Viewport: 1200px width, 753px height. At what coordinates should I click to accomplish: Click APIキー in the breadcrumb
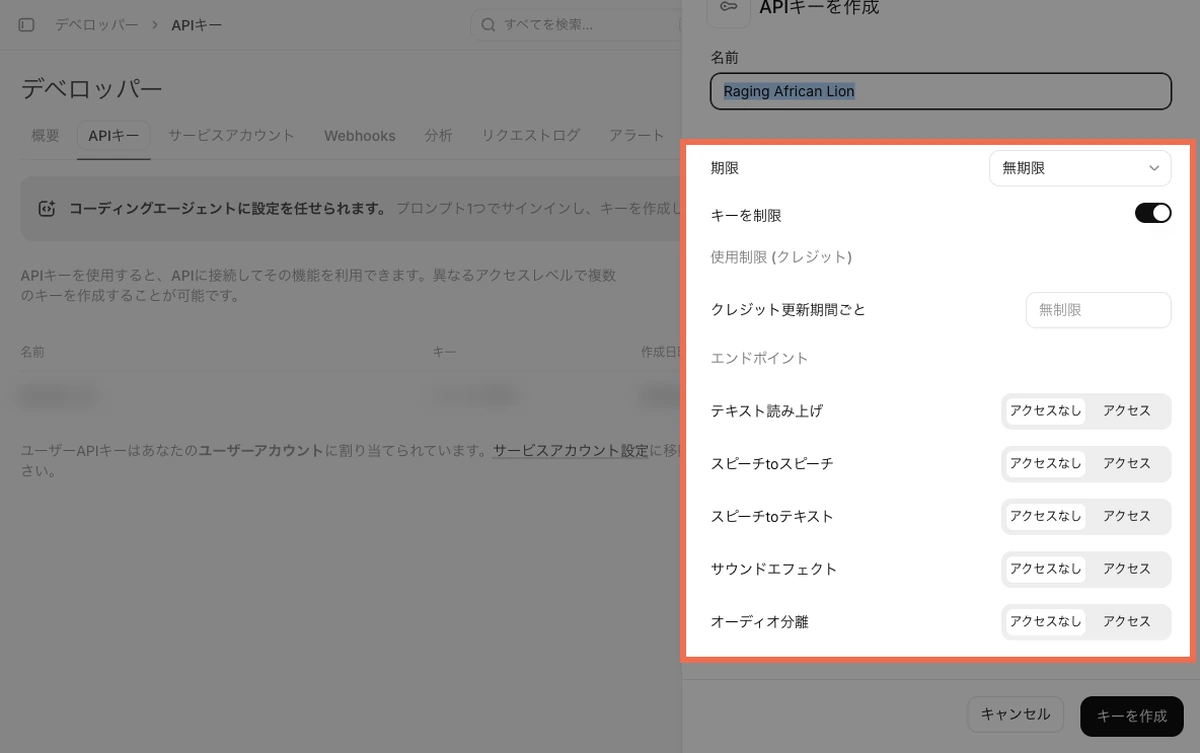pos(197,24)
